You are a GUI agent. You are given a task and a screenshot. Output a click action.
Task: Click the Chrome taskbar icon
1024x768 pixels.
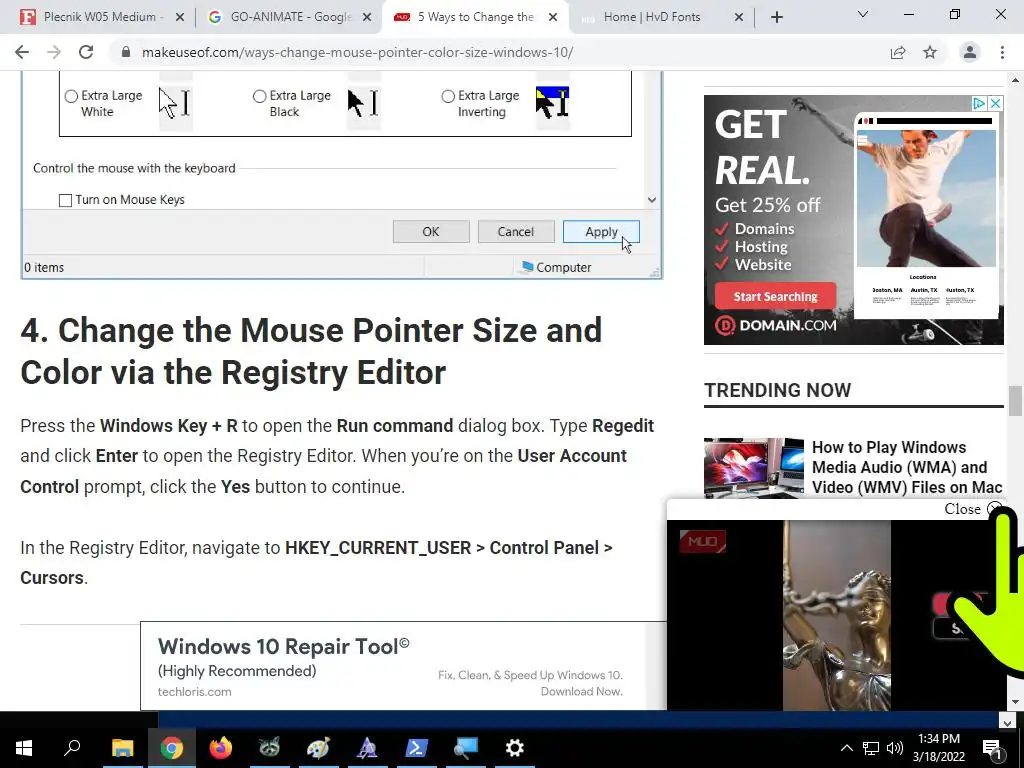coord(172,748)
